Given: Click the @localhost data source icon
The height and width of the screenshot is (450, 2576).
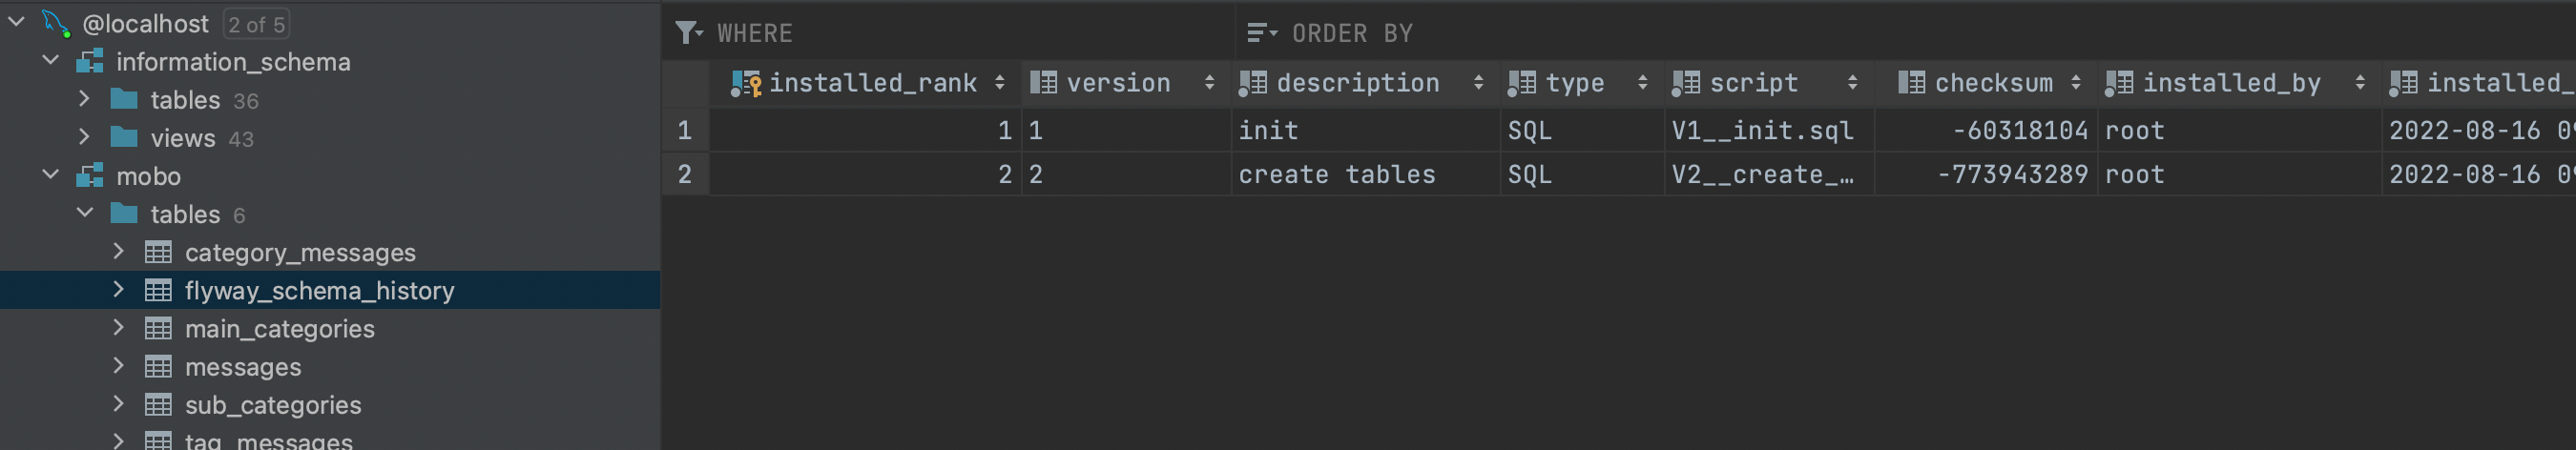Looking at the screenshot, I should [x=56, y=23].
